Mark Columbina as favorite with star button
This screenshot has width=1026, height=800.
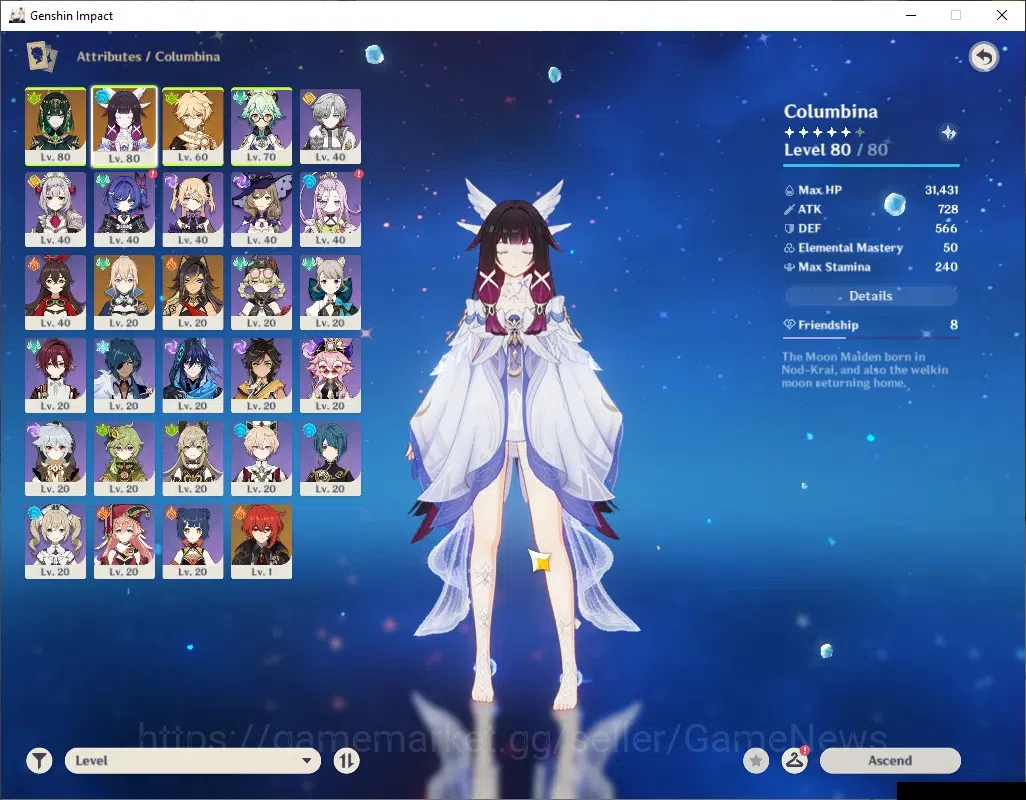coord(756,760)
